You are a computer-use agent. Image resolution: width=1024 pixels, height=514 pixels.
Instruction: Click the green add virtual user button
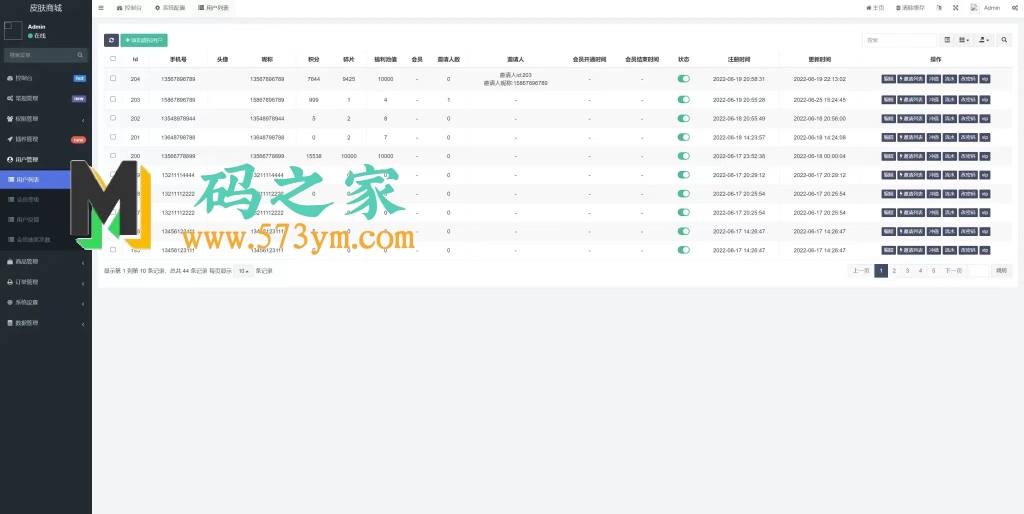pos(144,40)
